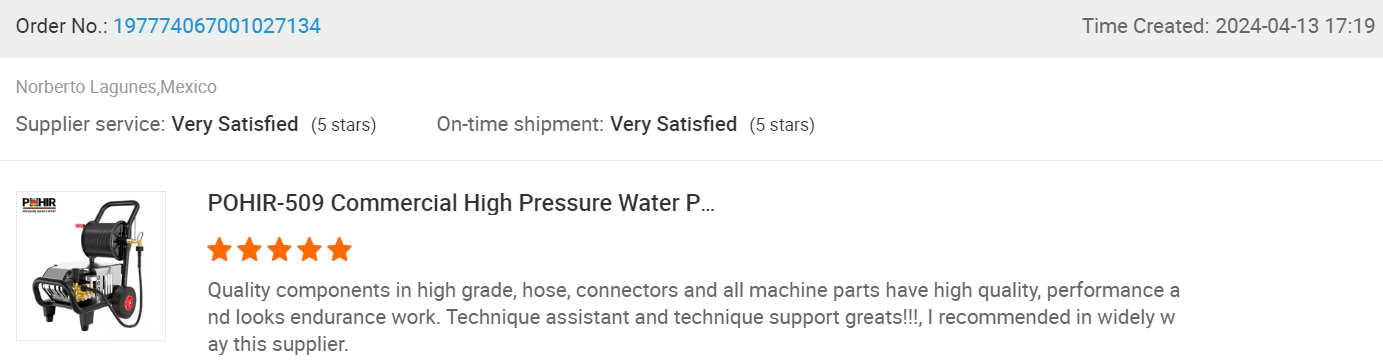Select the third orange rating star
Viewport: 1383px width, 362px height.
(280, 249)
